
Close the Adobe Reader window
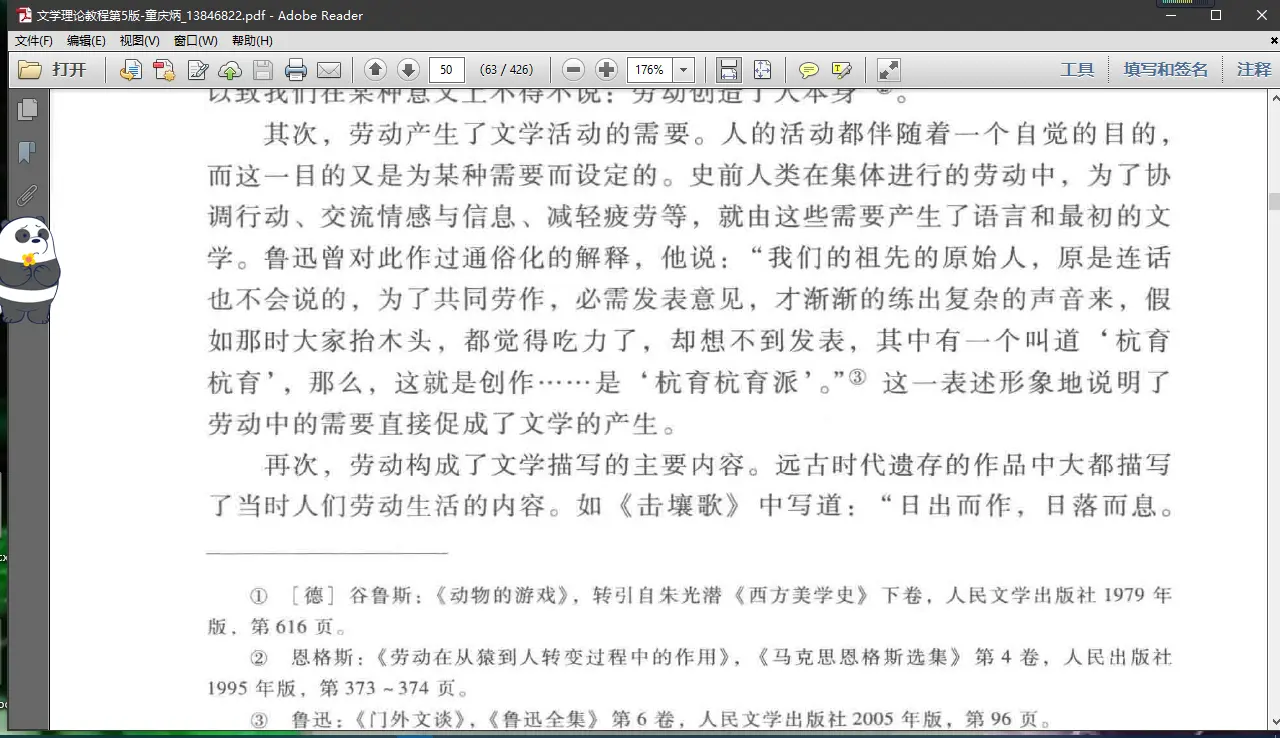pyautogui.click(x=1260, y=15)
